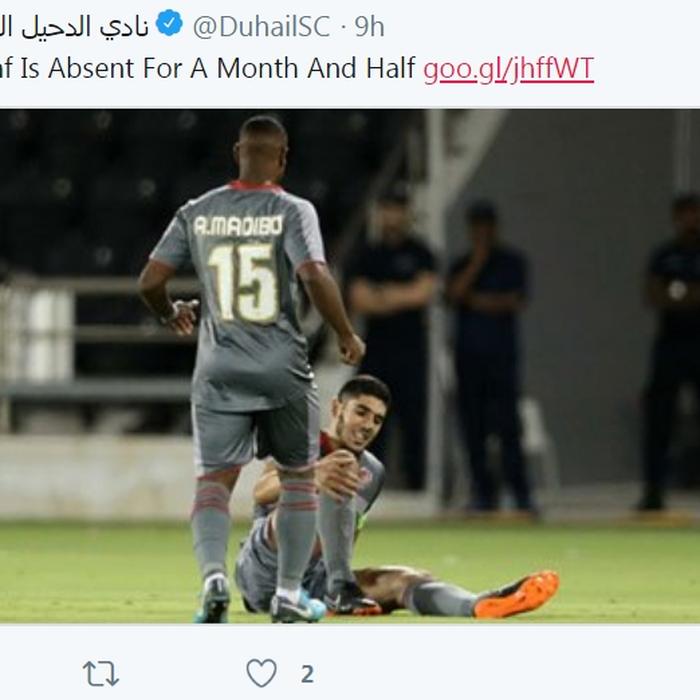Viewport: 700px width, 700px height.
Task: Click the orange football boot in the photo
Action: (517, 594)
